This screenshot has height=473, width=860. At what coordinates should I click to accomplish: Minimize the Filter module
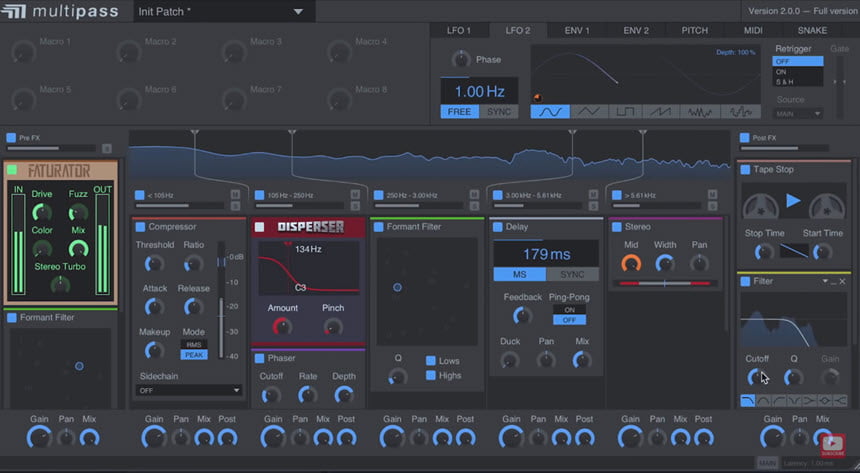(834, 282)
